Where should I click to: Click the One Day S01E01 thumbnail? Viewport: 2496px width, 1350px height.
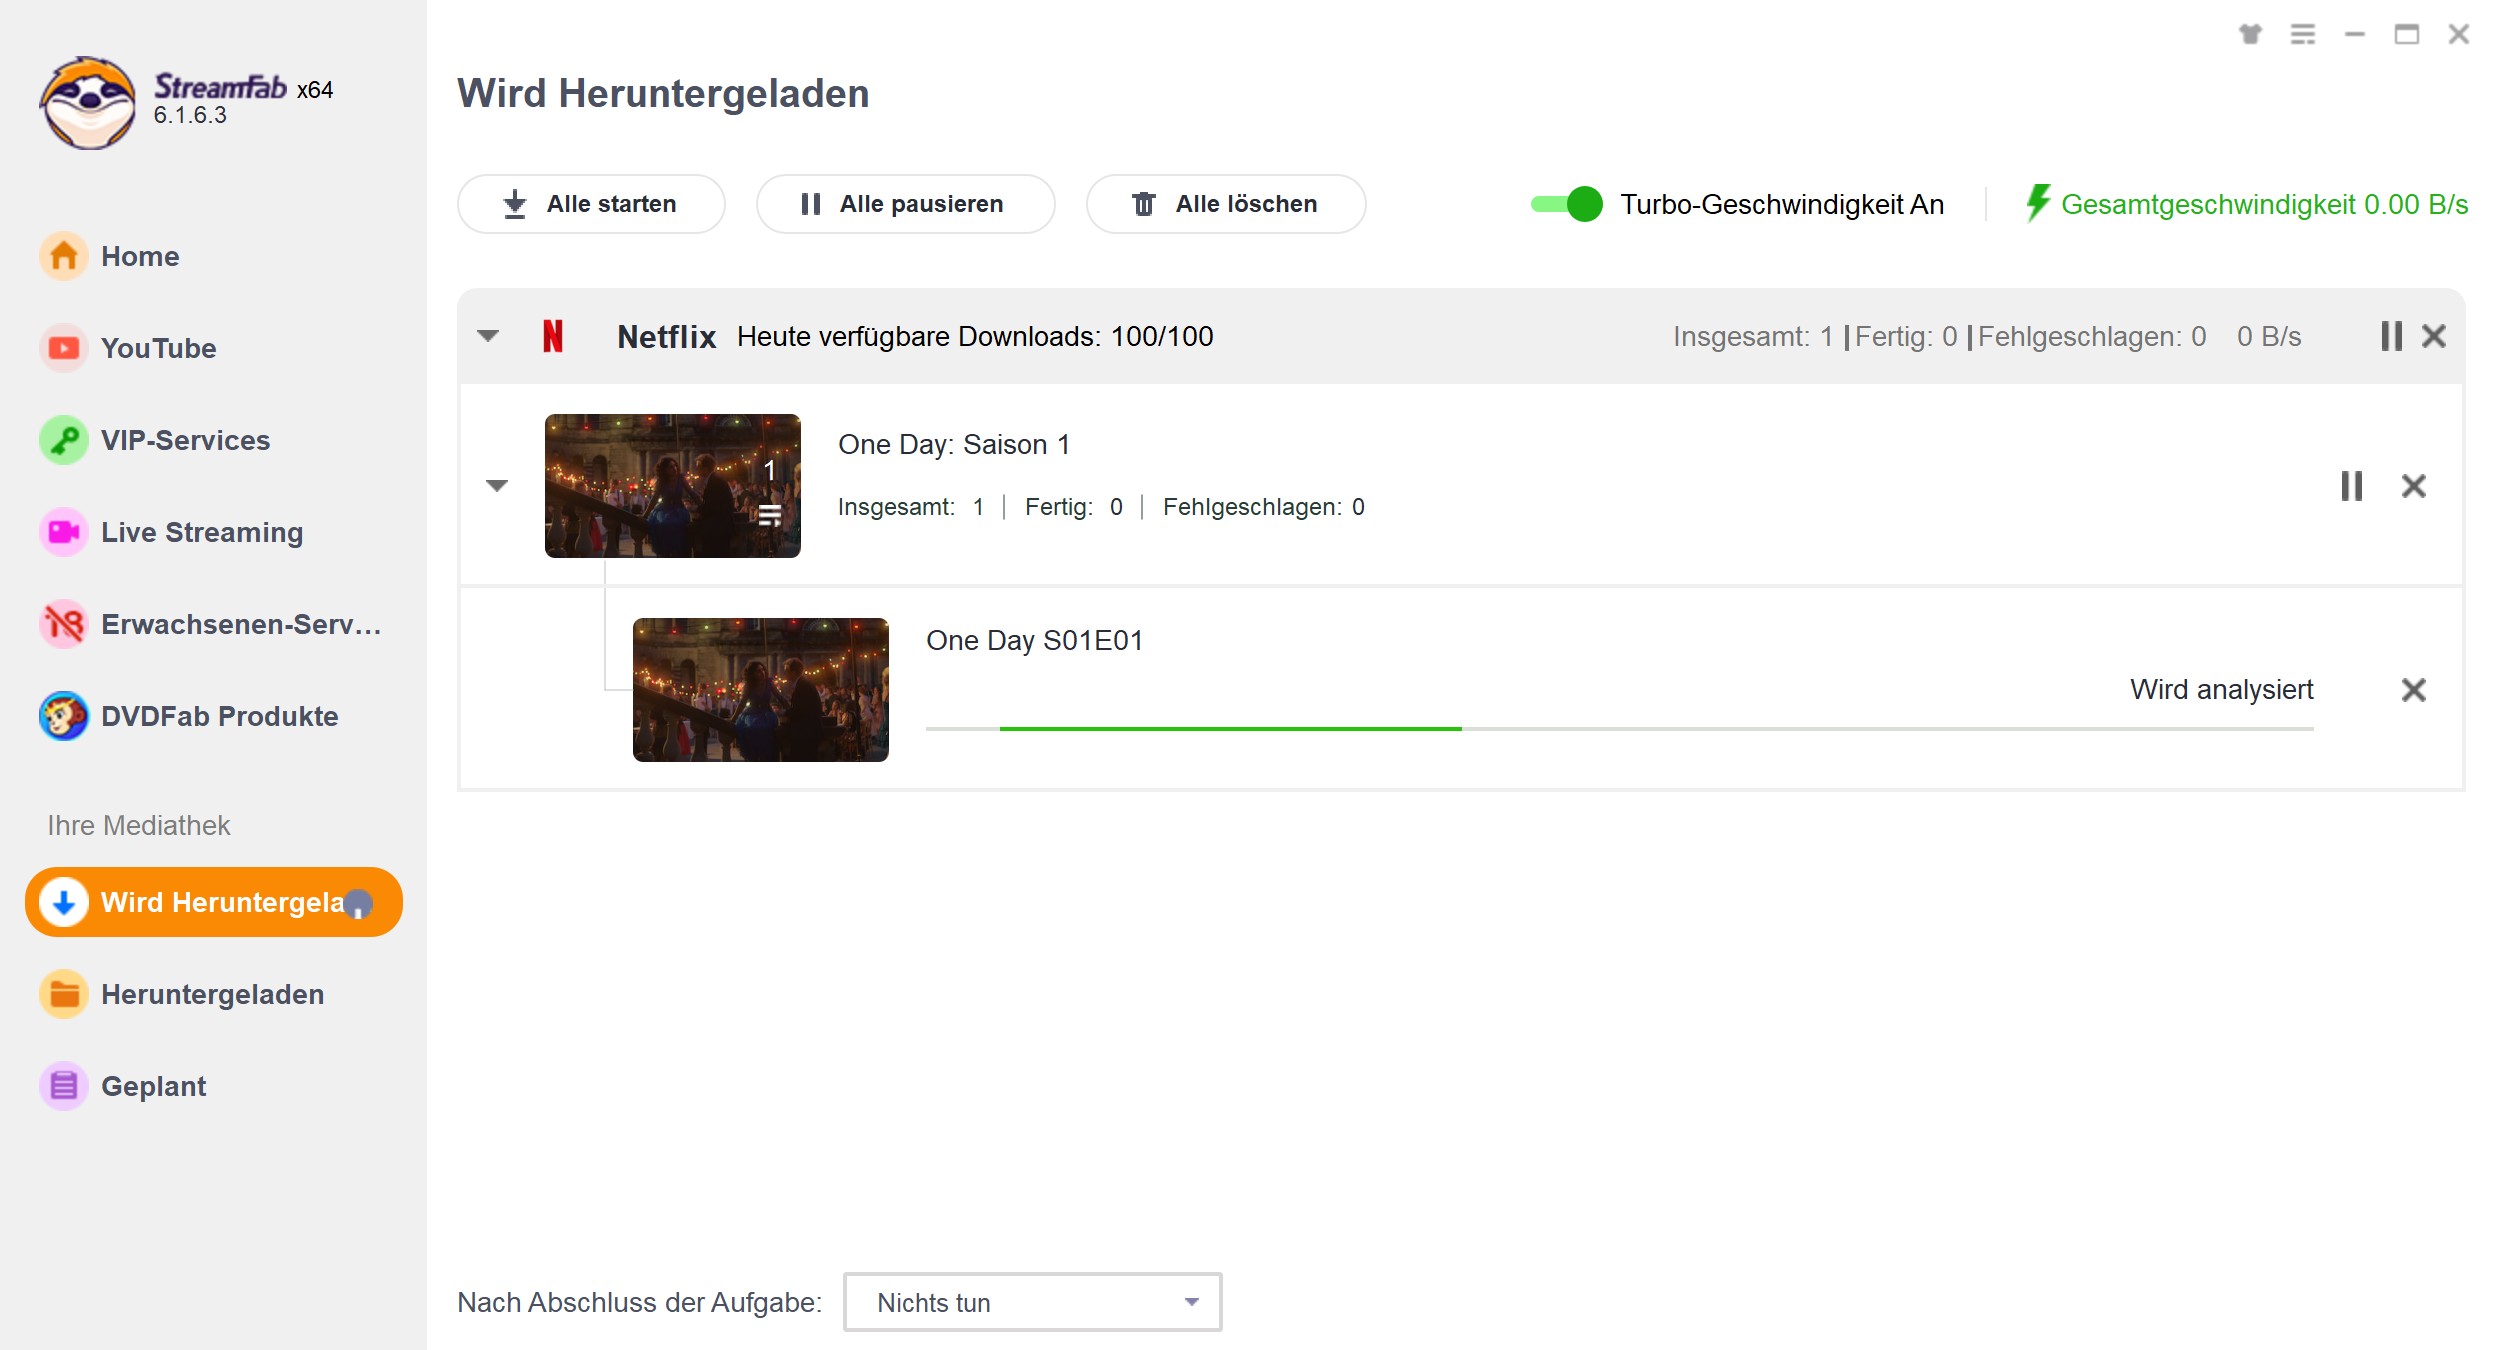pos(763,687)
